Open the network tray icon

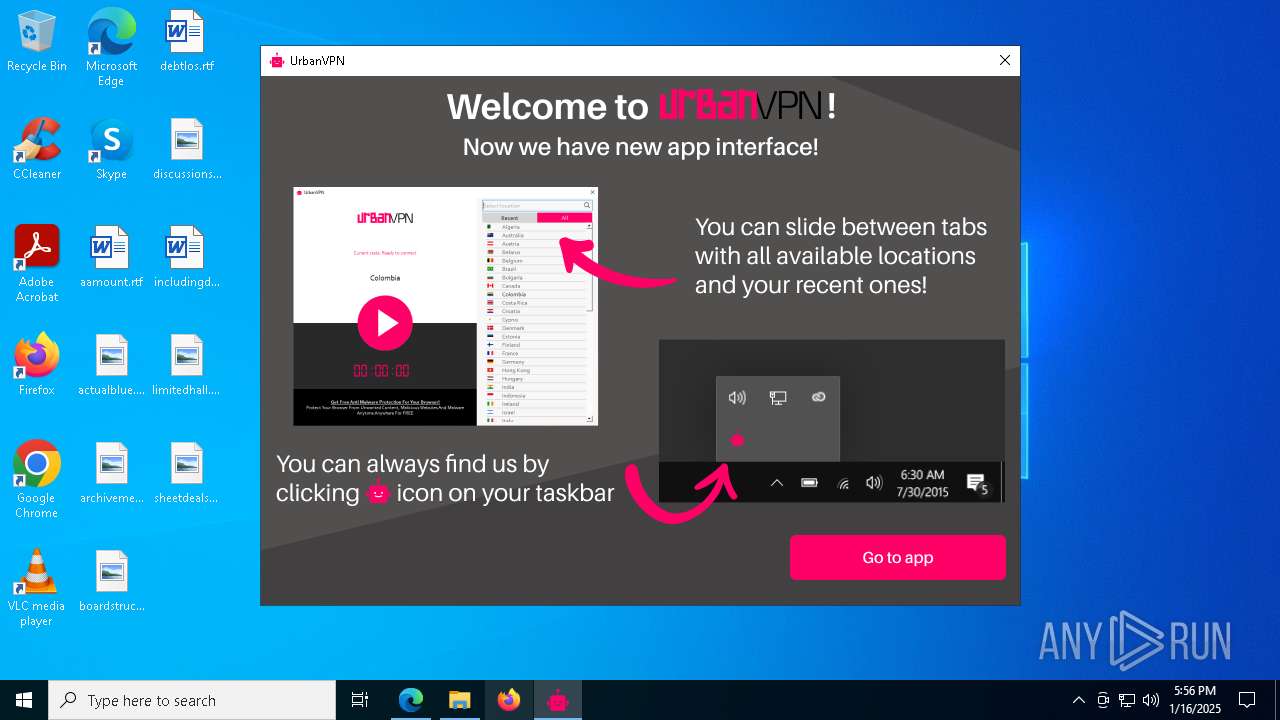pyautogui.click(x=1127, y=700)
